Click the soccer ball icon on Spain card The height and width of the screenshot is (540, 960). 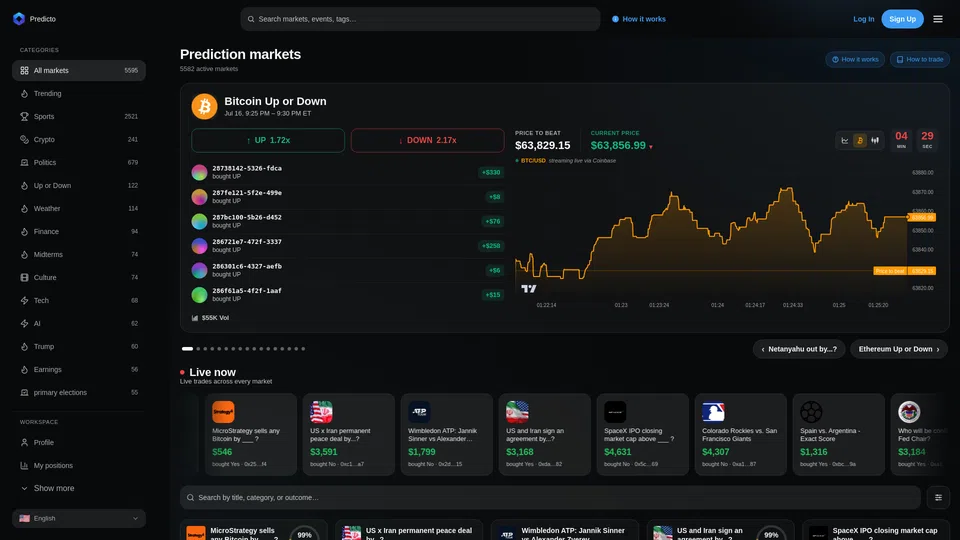(x=811, y=412)
